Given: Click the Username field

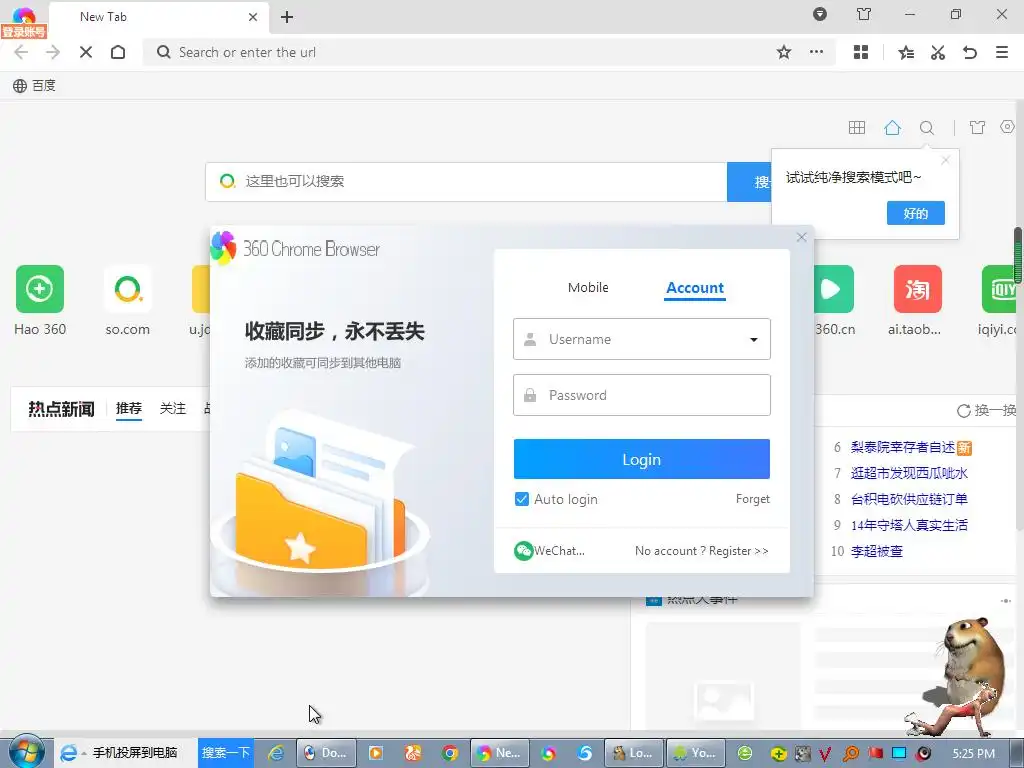Looking at the screenshot, I should pyautogui.click(x=642, y=339).
